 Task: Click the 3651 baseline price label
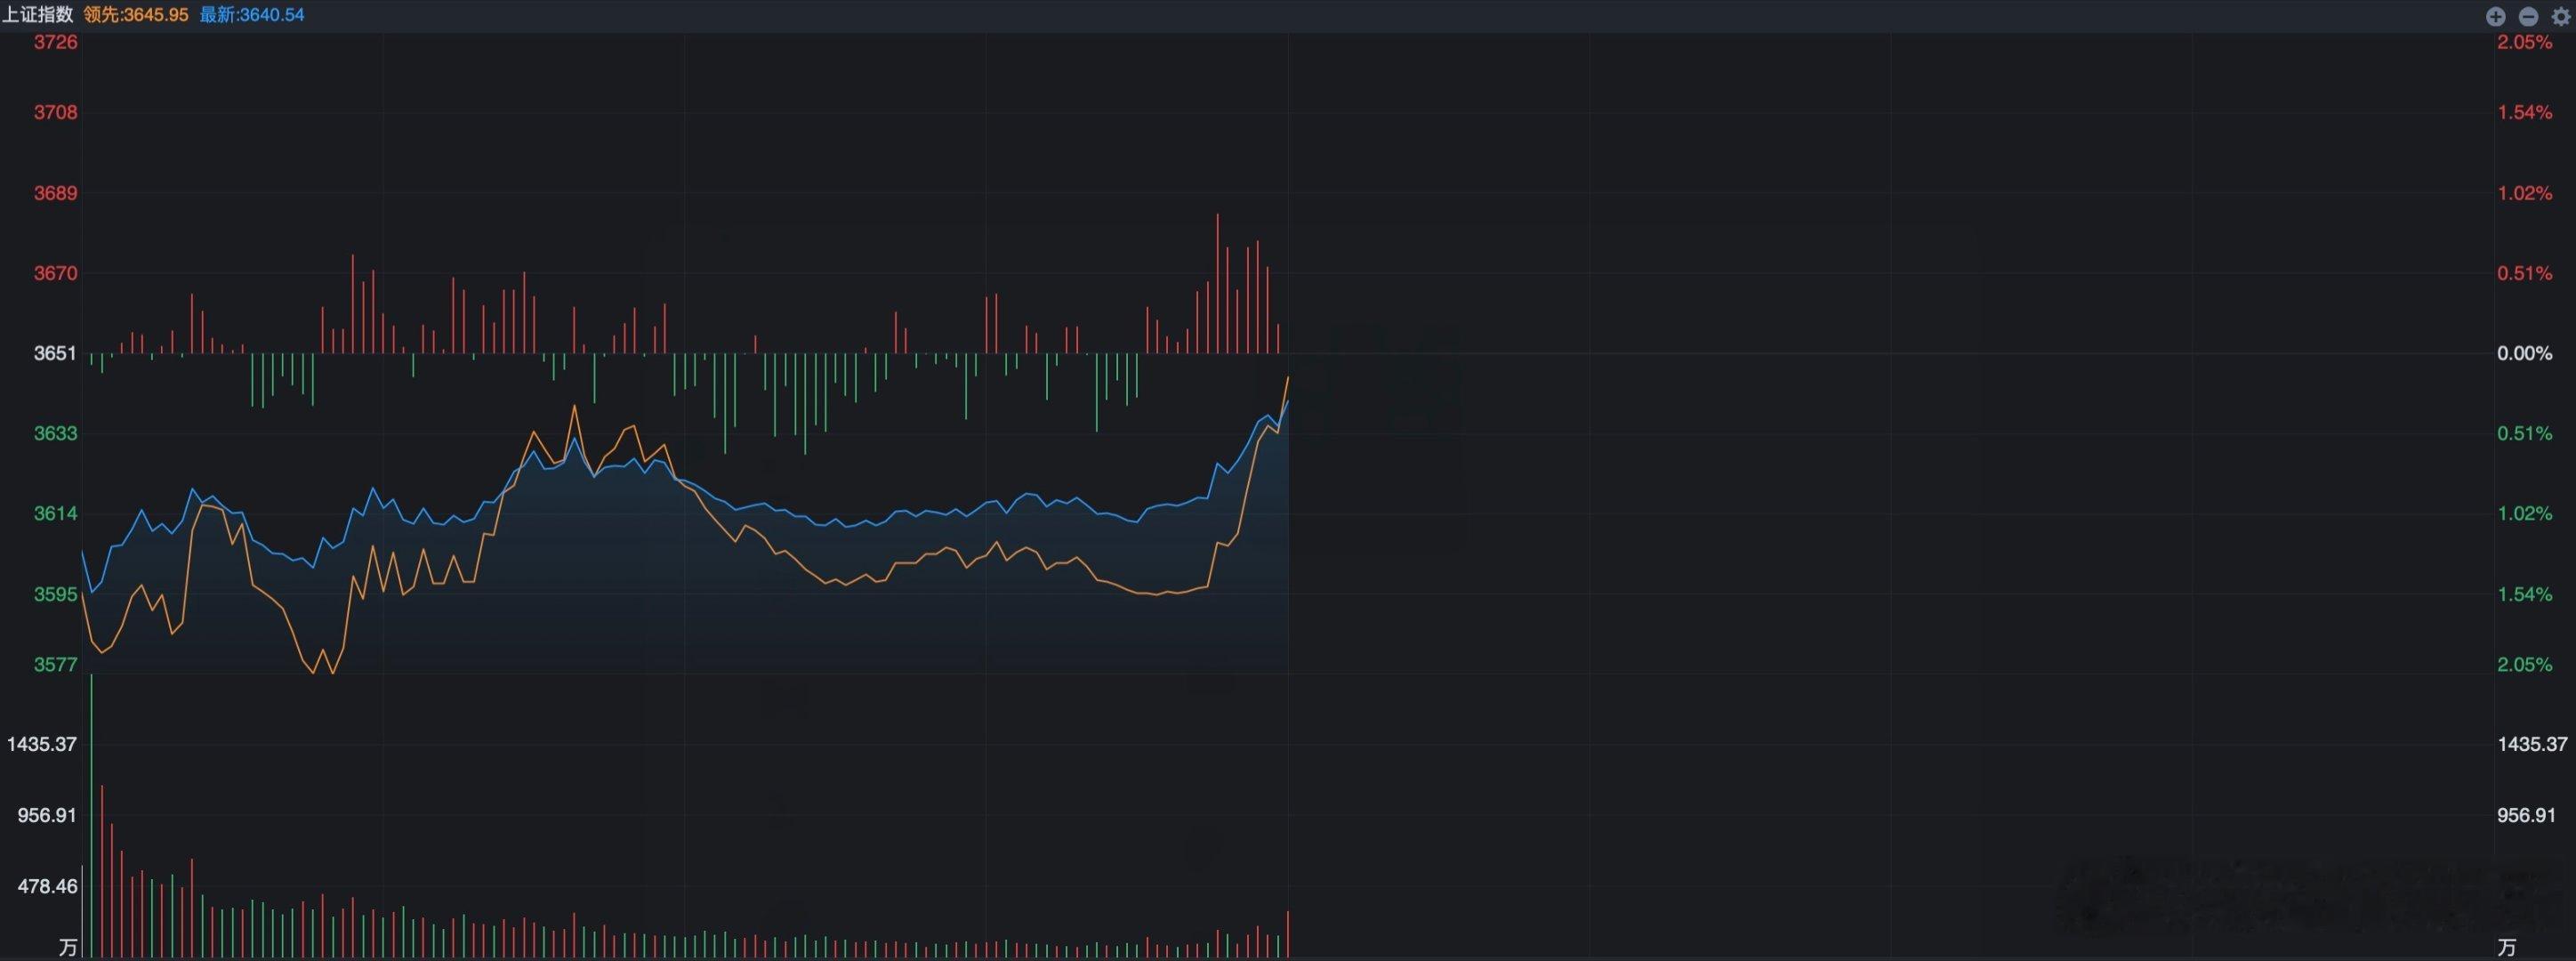click(x=56, y=353)
